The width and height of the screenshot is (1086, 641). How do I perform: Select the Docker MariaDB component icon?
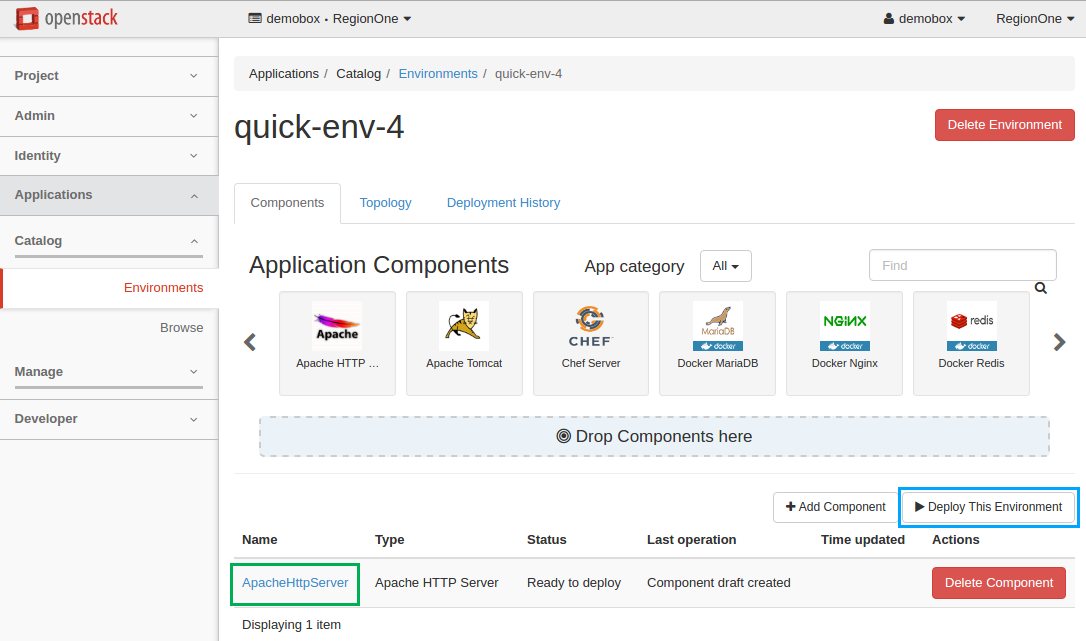tap(717, 325)
